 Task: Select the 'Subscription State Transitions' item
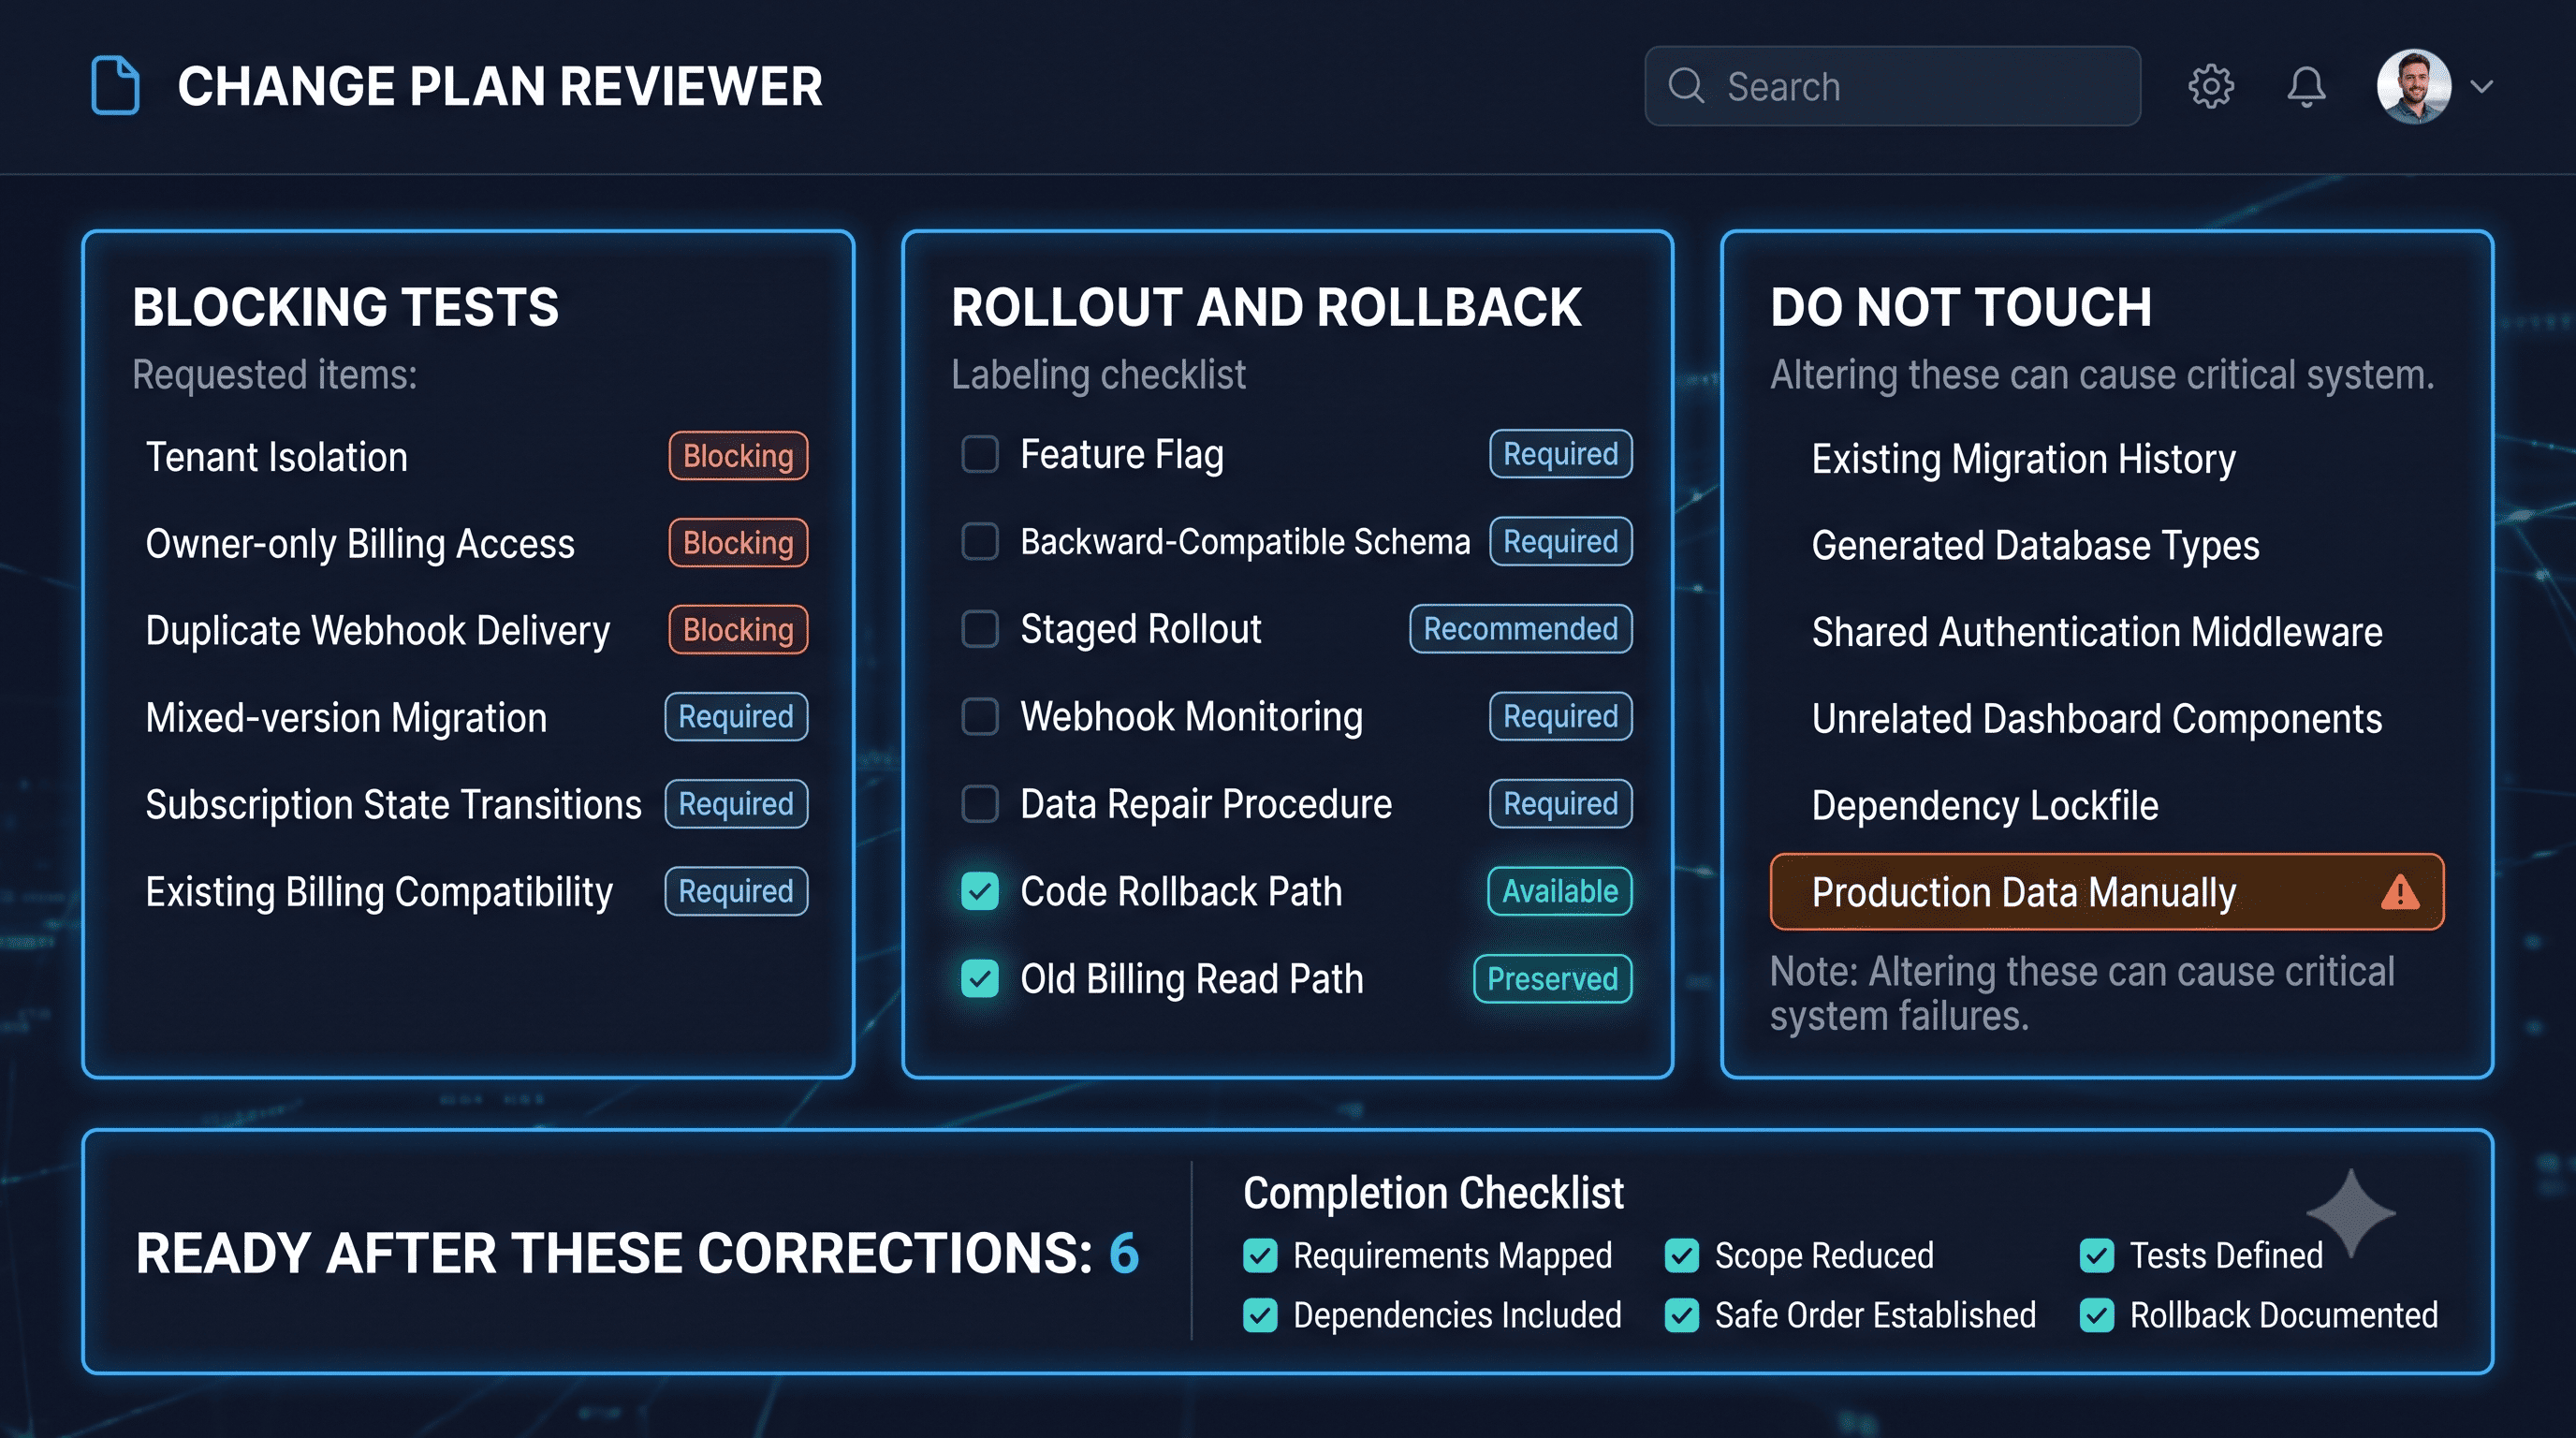click(x=394, y=805)
